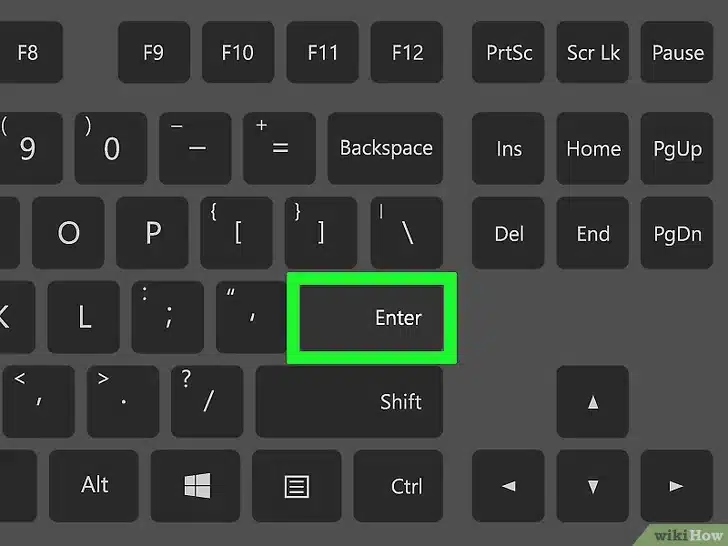The width and height of the screenshot is (728, 546).
Task: Click the PrtSc key
Action: click(x=508, y=52)
